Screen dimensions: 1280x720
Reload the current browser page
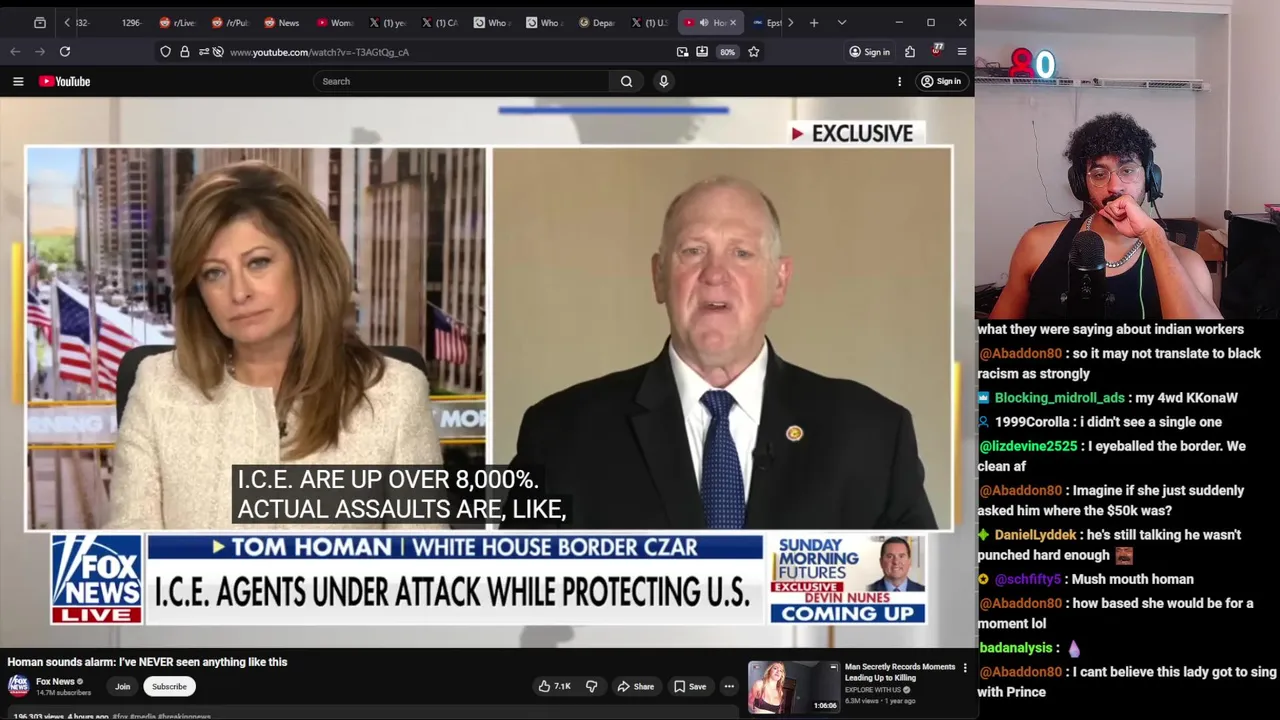65,51
